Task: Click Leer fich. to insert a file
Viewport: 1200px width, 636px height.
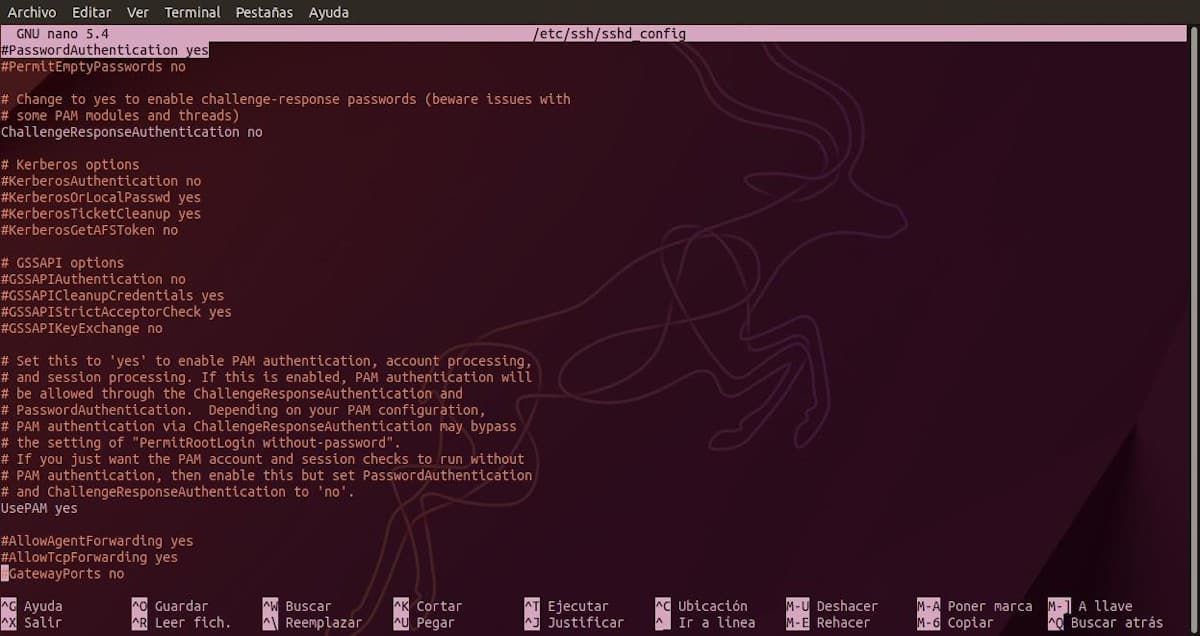Action: click(180, 621)
